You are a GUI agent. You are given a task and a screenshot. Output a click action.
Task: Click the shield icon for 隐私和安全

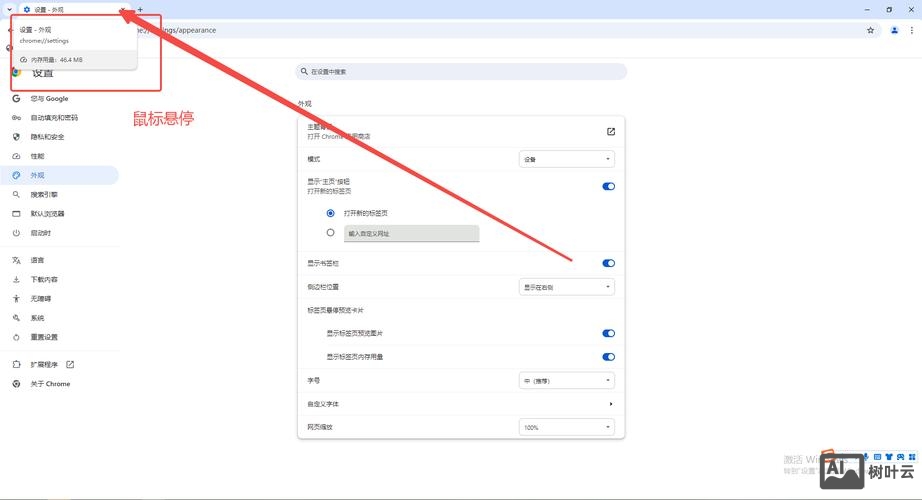(x=16, y=136)
